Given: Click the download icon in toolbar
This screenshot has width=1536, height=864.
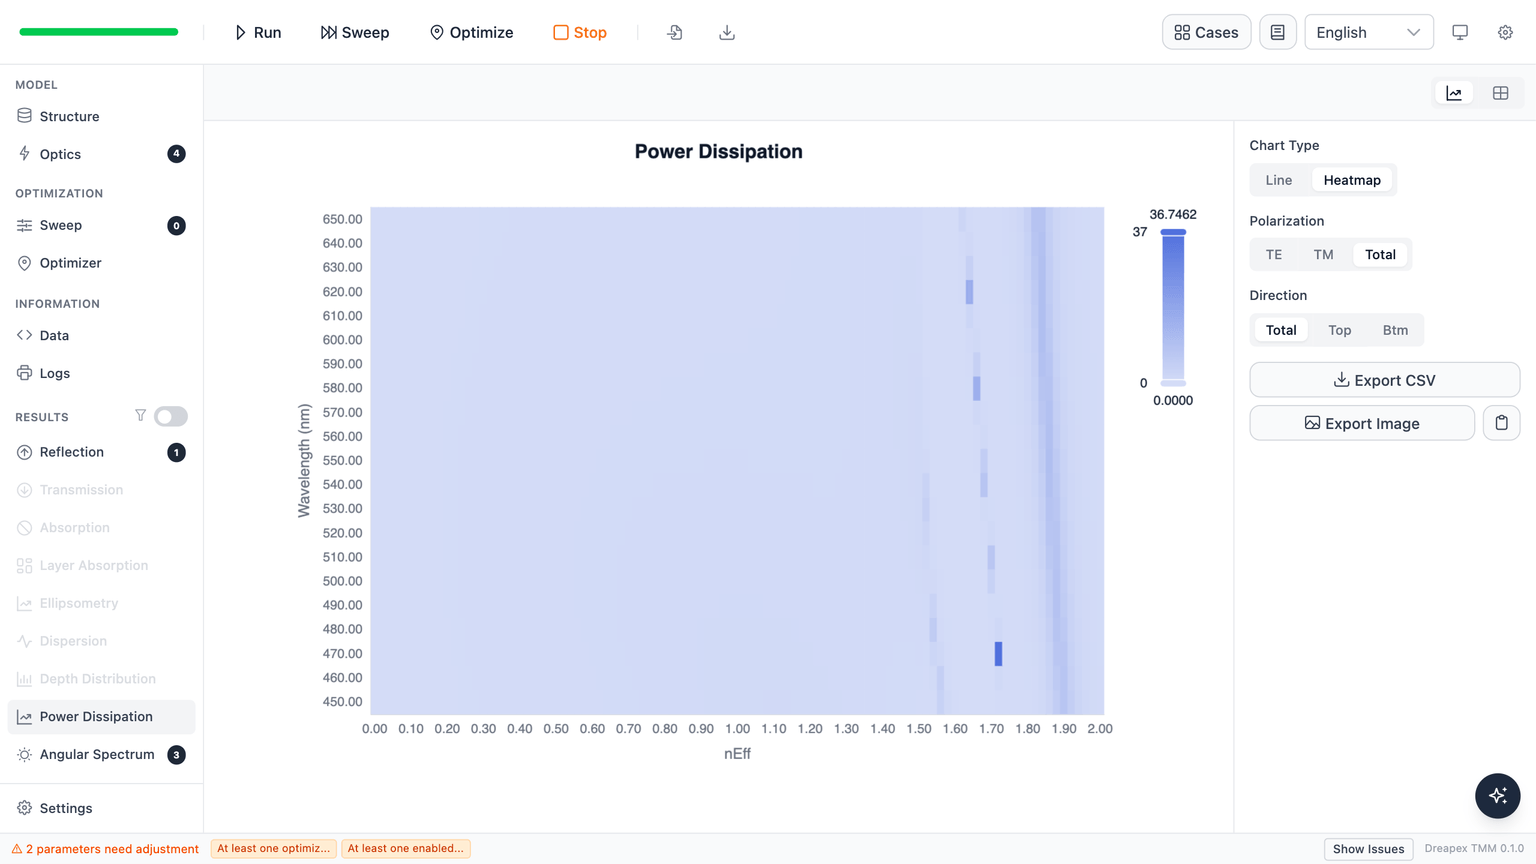Looking at the screenshot, I should tap(727, 32).
